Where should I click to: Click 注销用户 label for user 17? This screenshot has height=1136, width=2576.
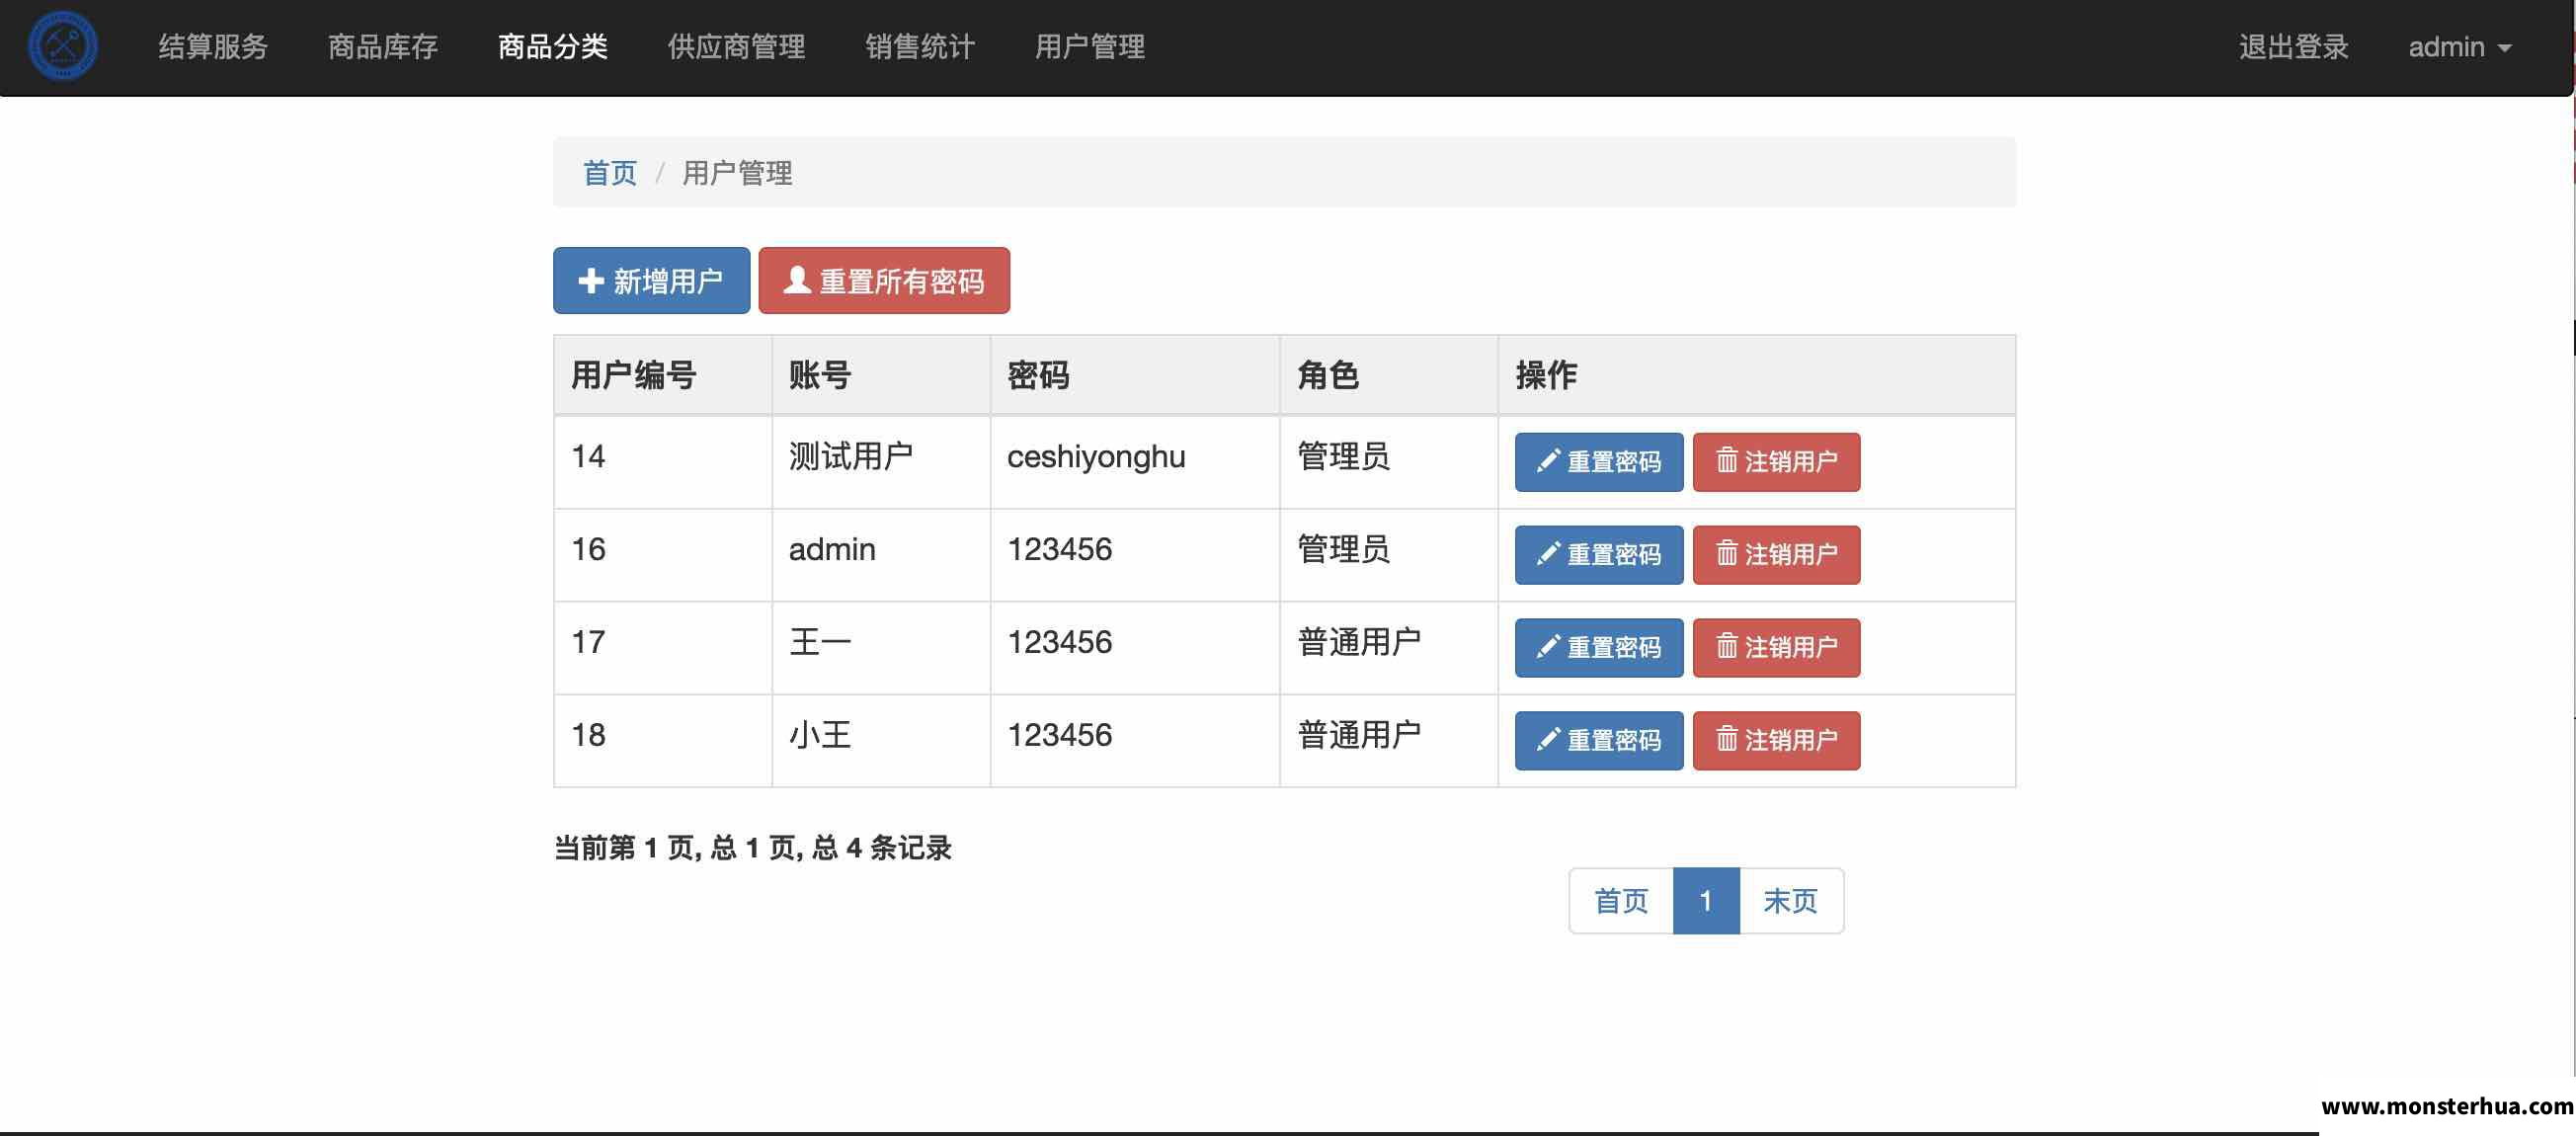click(x=1791, y=648)
